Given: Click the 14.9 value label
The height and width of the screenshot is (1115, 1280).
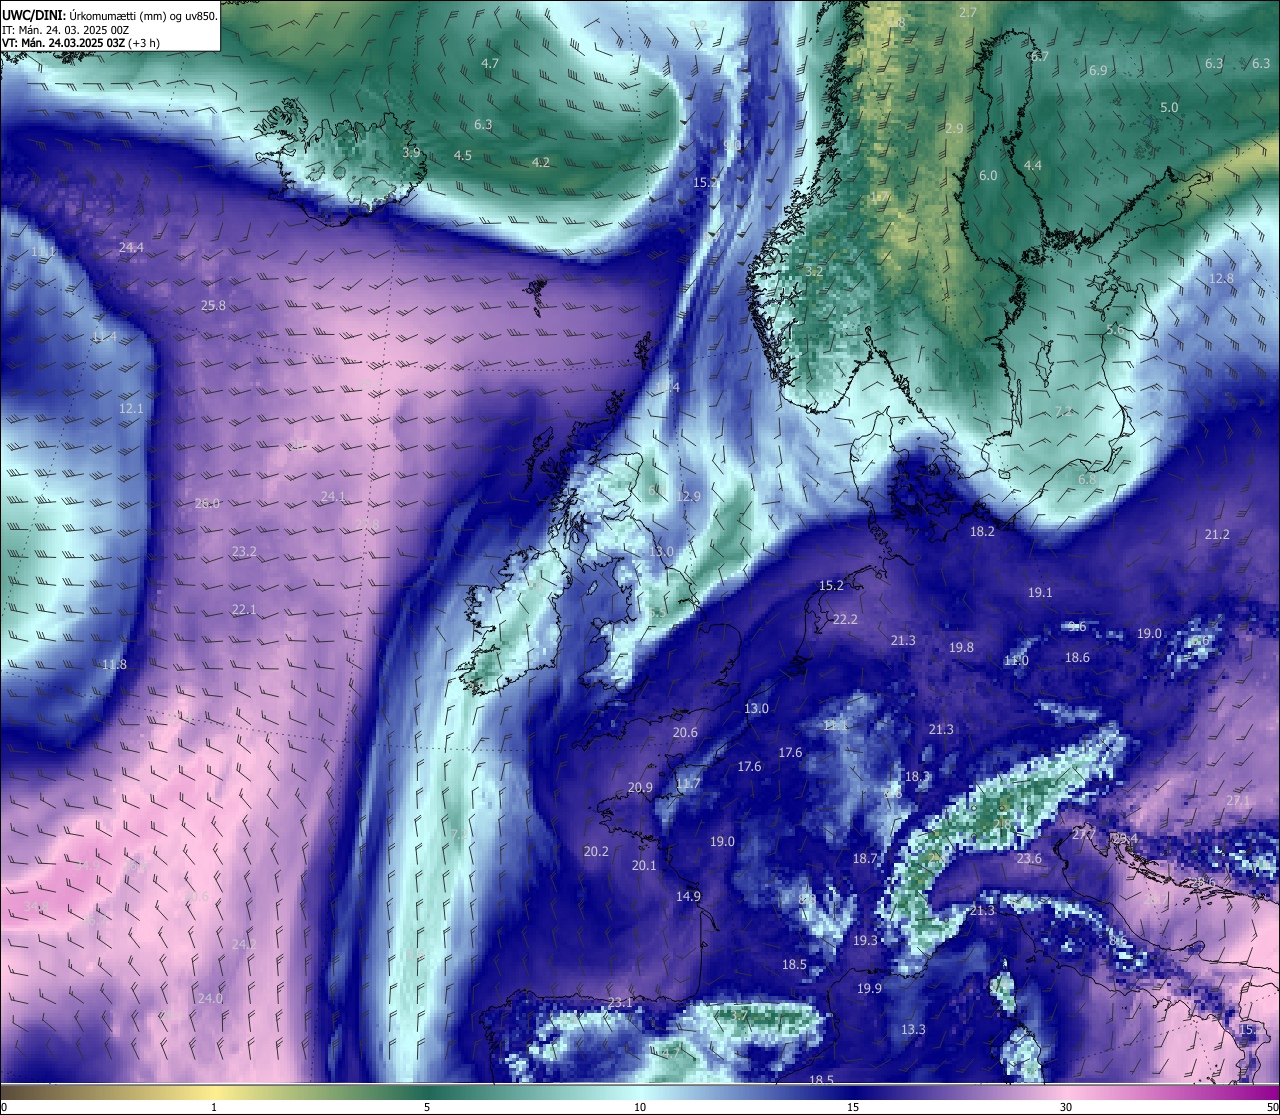Looking at the screenshot, I should pos(688,897).
